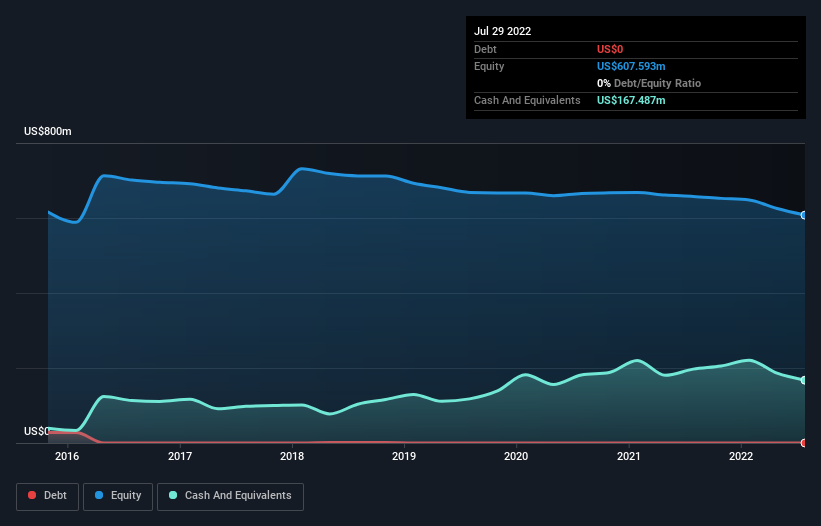Select the 2017 x-axis label
Viewport: 821px width, 526px height.
coord(180,456)
